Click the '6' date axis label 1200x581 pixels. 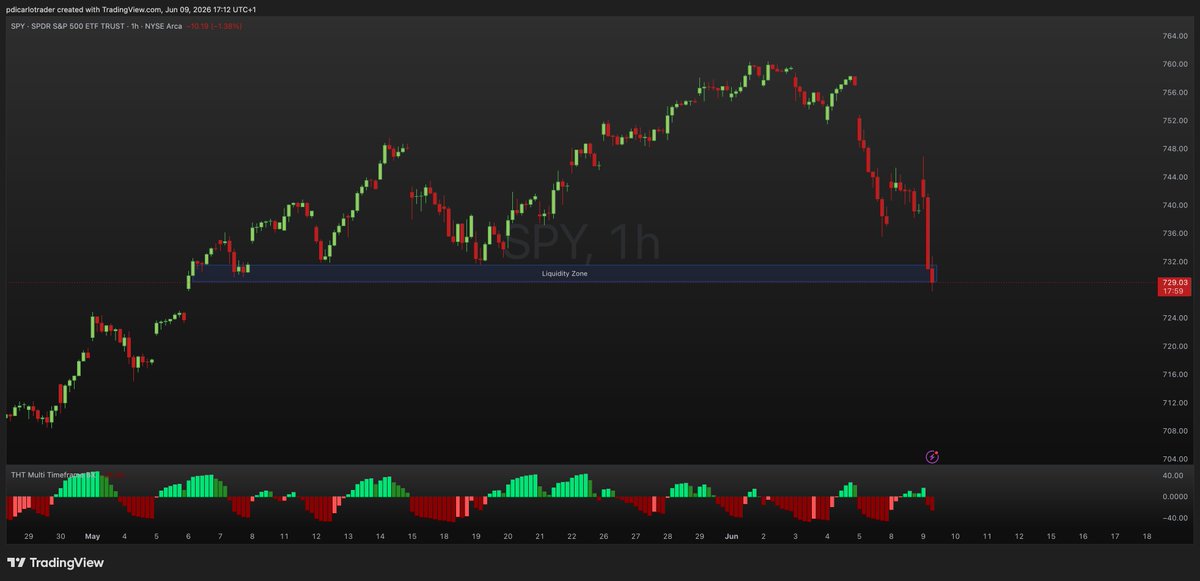point(188,536)
